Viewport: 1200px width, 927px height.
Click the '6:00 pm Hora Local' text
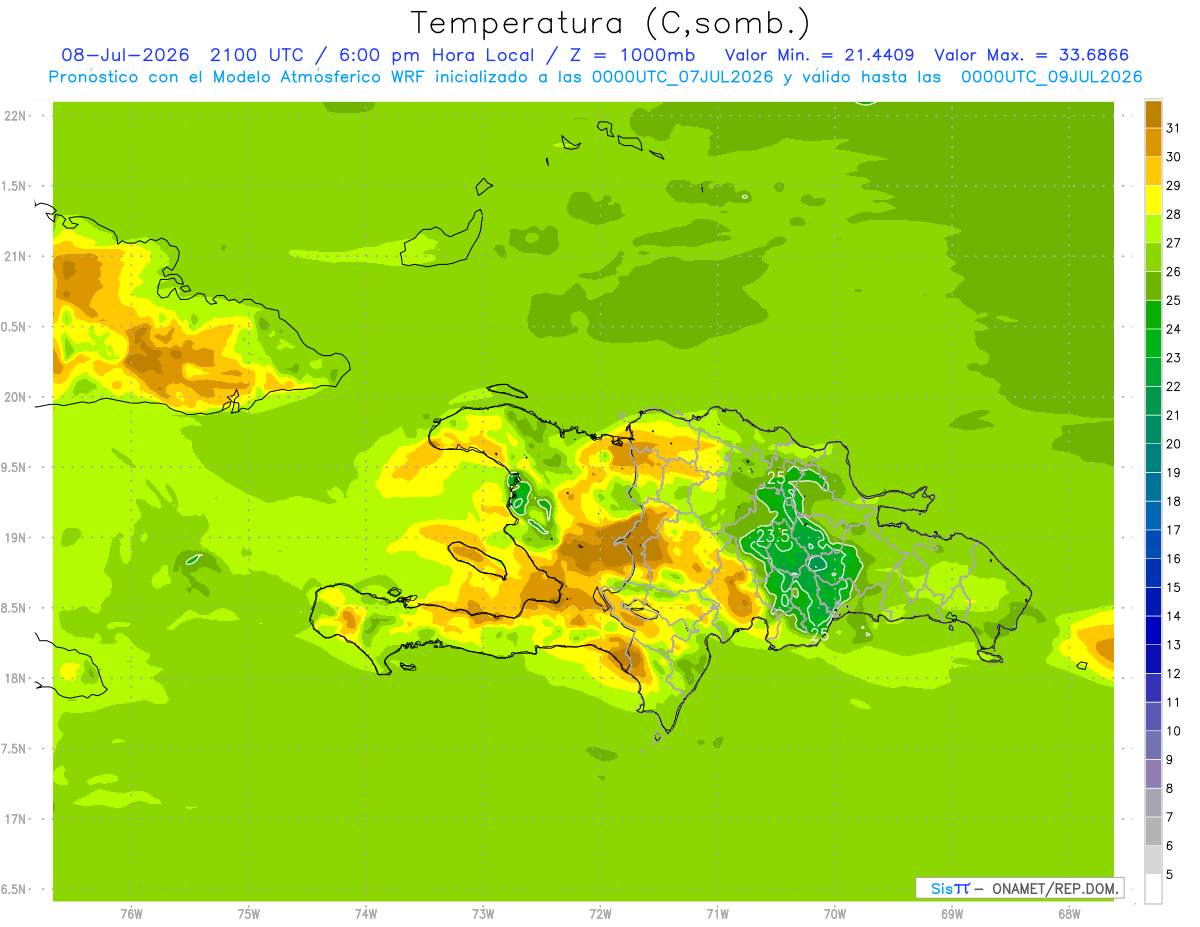tap(437, 55)
